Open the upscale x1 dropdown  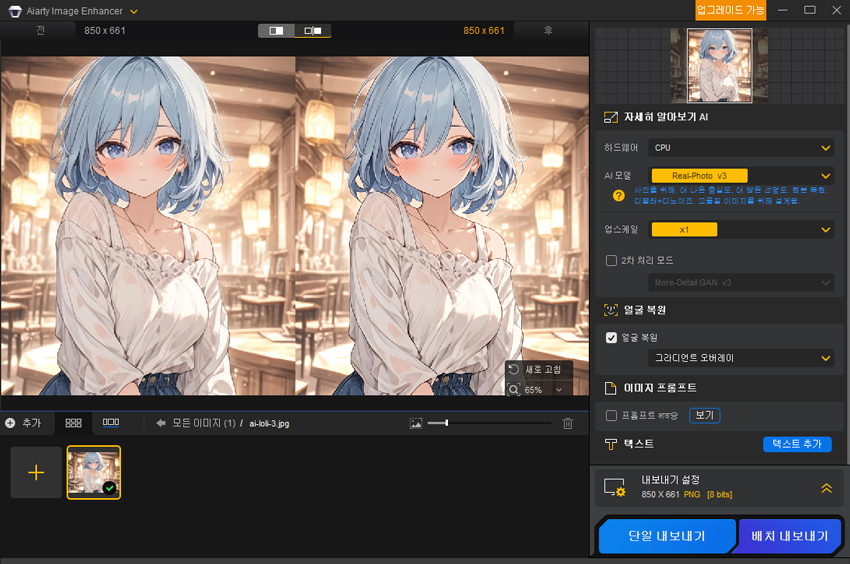coord(741,229)
